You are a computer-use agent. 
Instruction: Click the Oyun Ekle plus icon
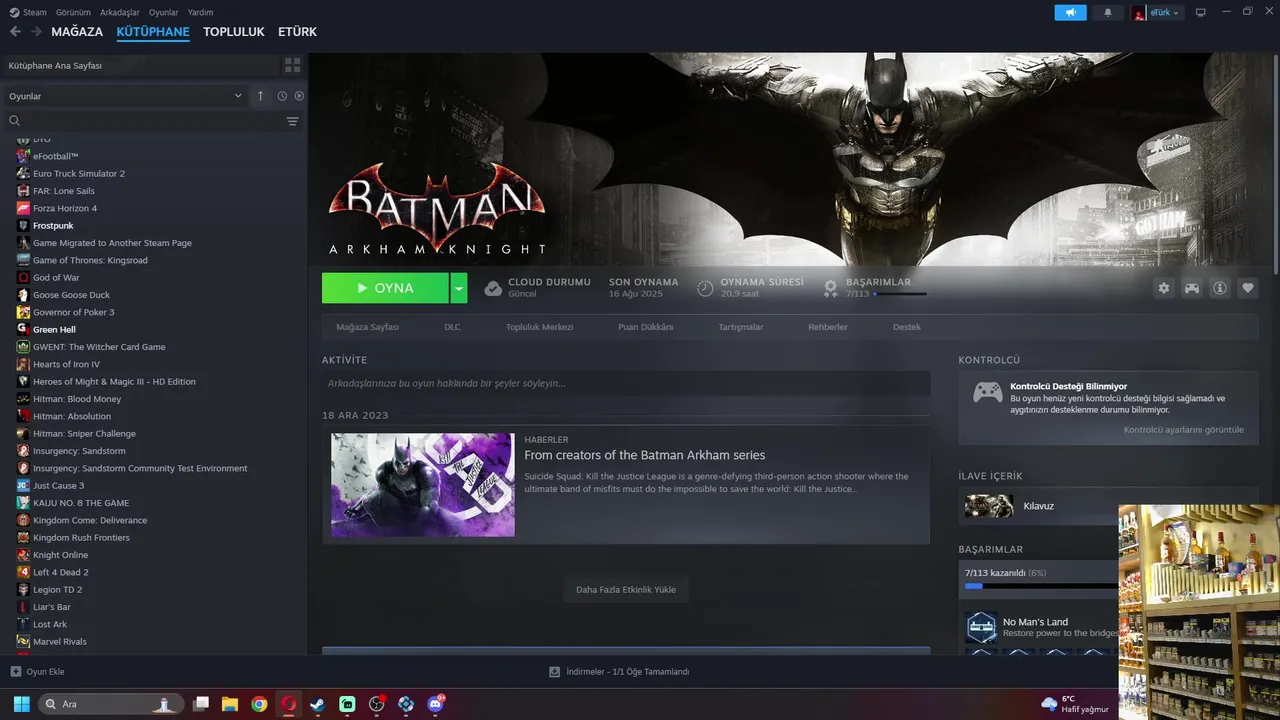[15, 672]
